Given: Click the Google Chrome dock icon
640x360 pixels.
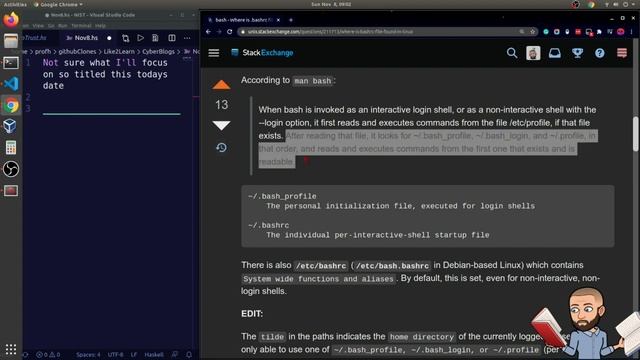Looking at the screenshot, I should point(11,105).
